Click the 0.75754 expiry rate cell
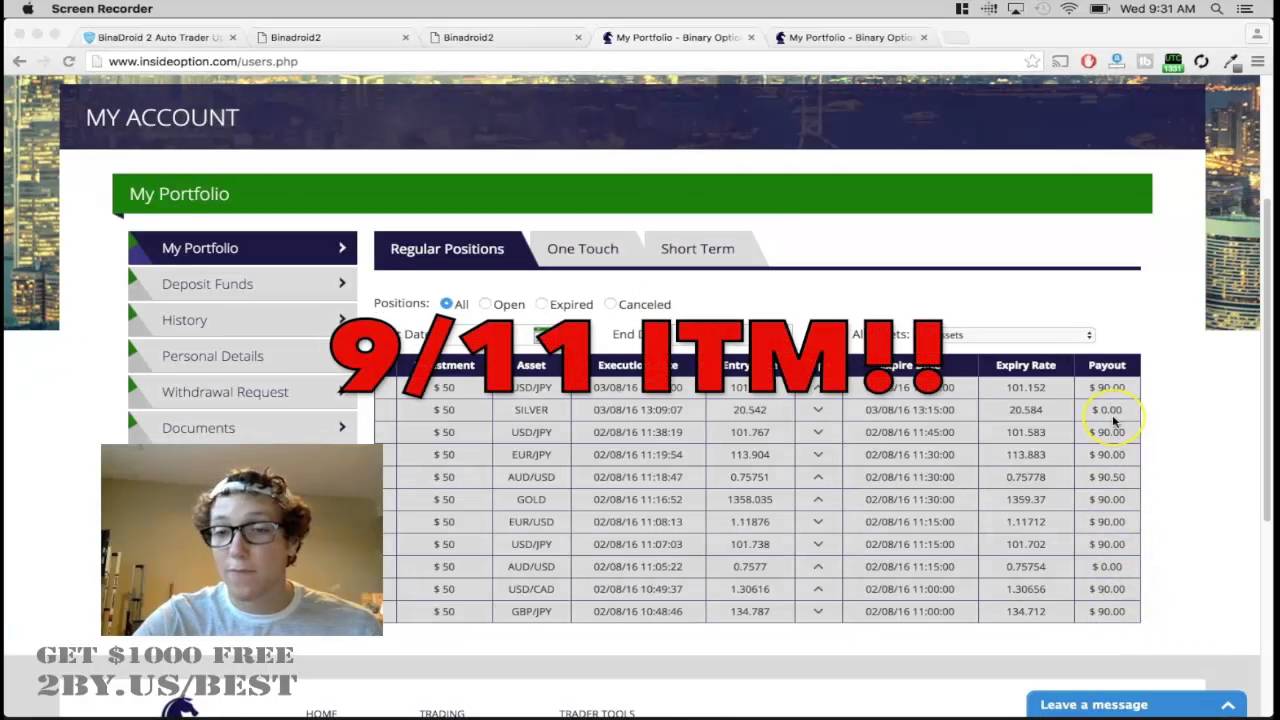 (x=1026, y=567)
